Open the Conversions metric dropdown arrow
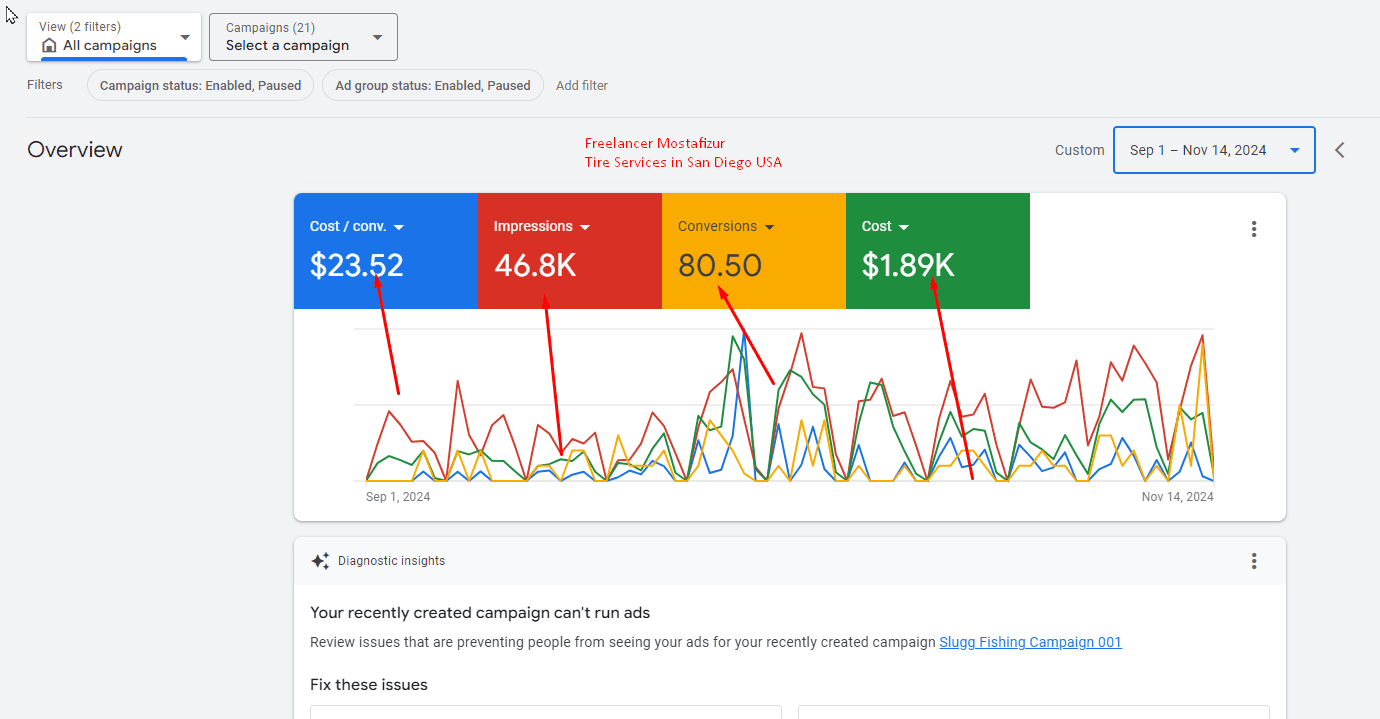The image size is (1380, 719). (x=769, y=228)
